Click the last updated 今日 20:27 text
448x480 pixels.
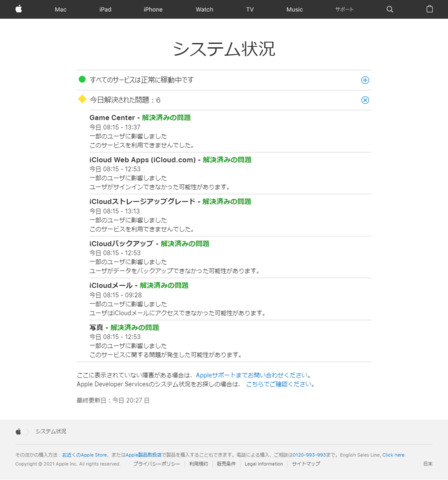tap(113, 400)
